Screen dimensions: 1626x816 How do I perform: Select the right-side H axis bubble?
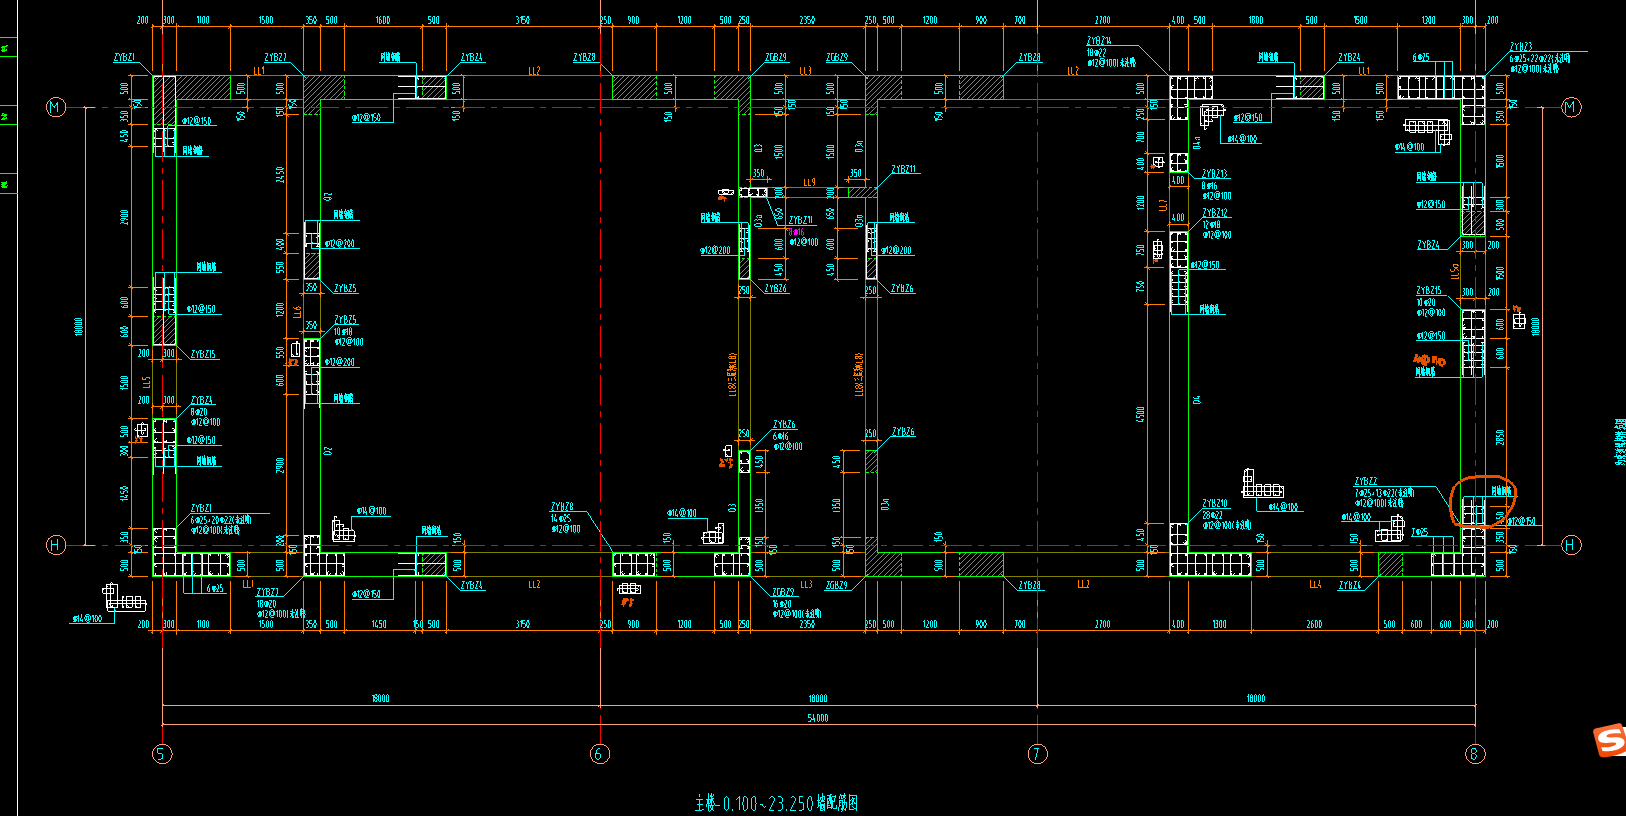tap(1571, 545)
